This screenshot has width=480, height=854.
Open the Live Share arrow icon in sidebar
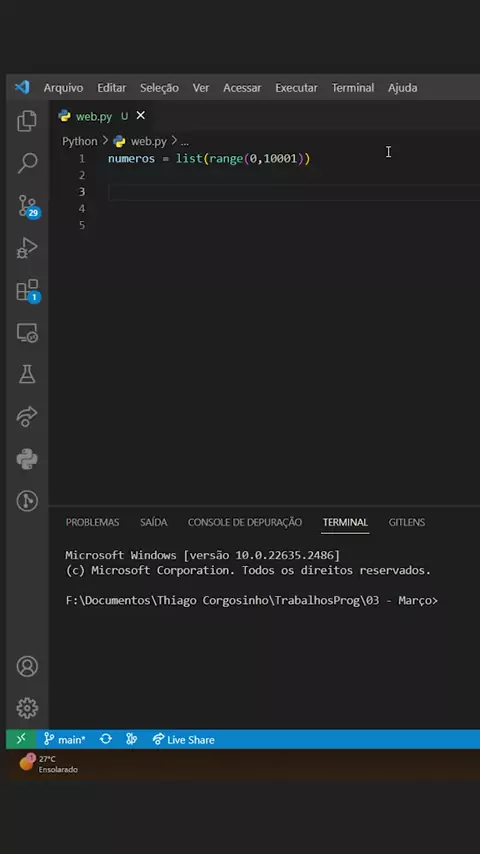pos(27,417)
